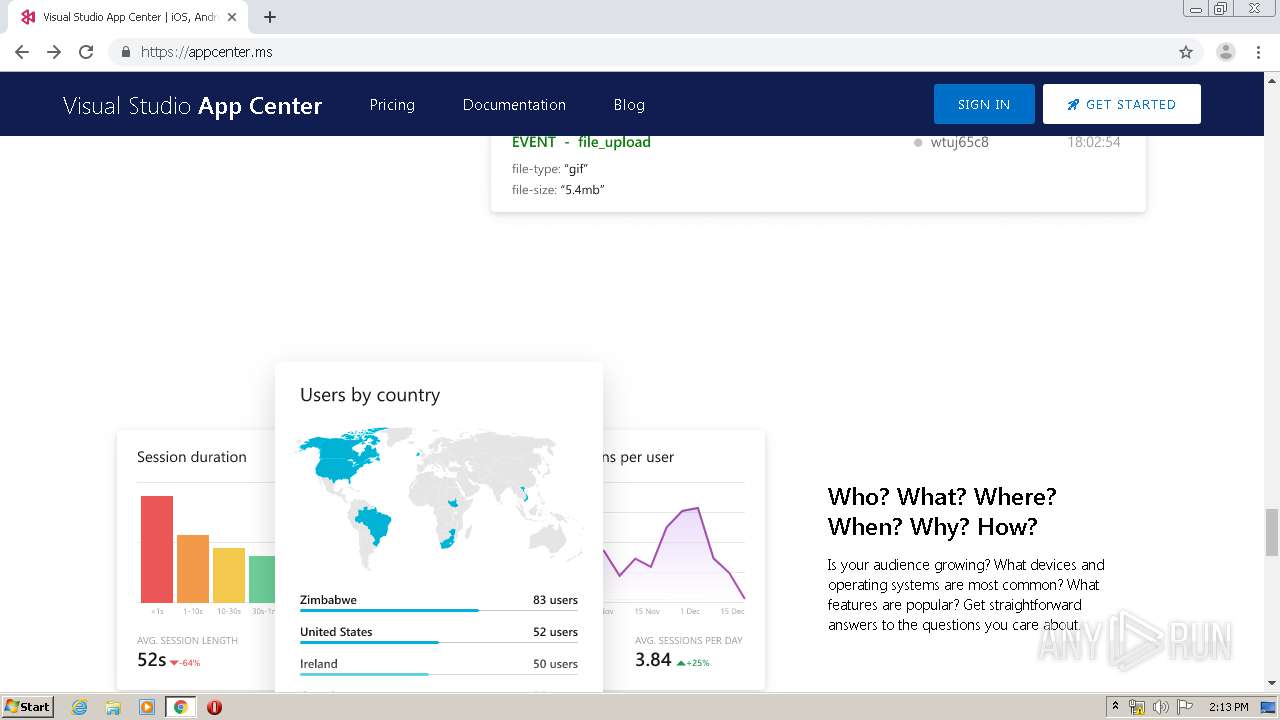Open the Windows Start menu
1280x720 pixels.
point(27,706)
